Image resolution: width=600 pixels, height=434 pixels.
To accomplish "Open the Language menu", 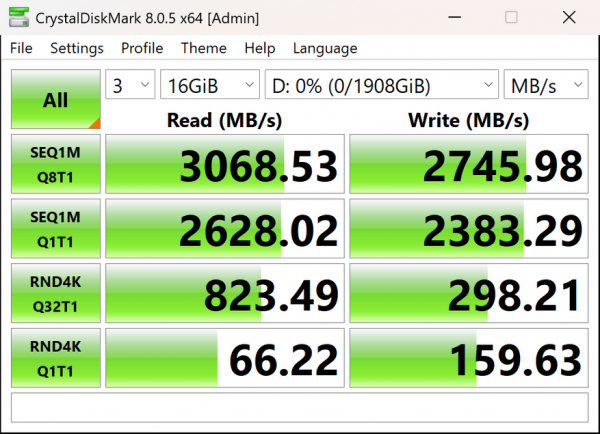I will tap(325, 48).
